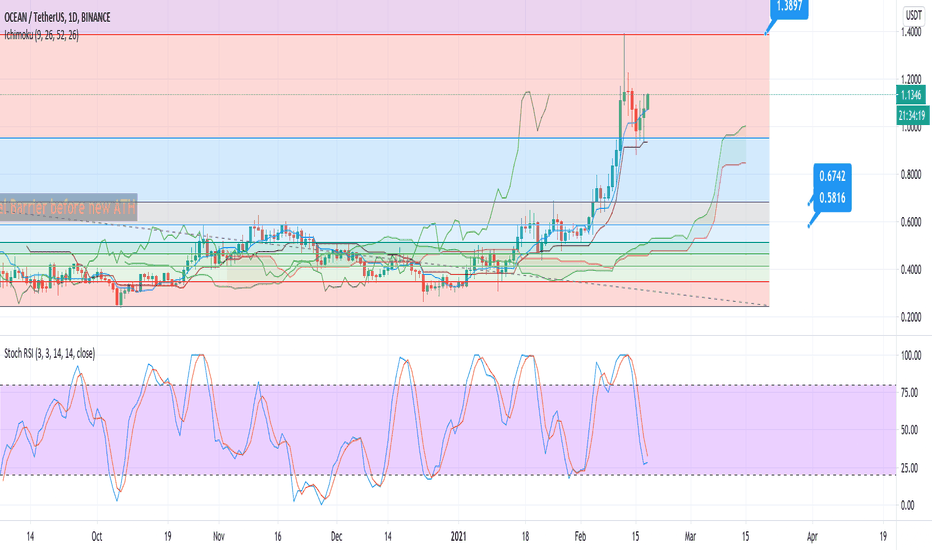Click the current price tag 1.1346
The width and height of the screenshot is (932, 550).
911,95
